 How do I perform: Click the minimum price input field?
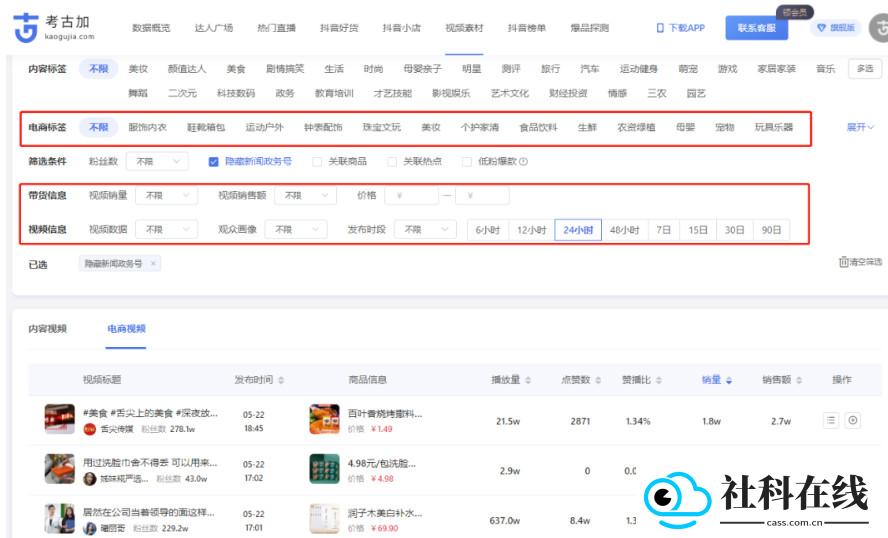(x=411, y=195)
